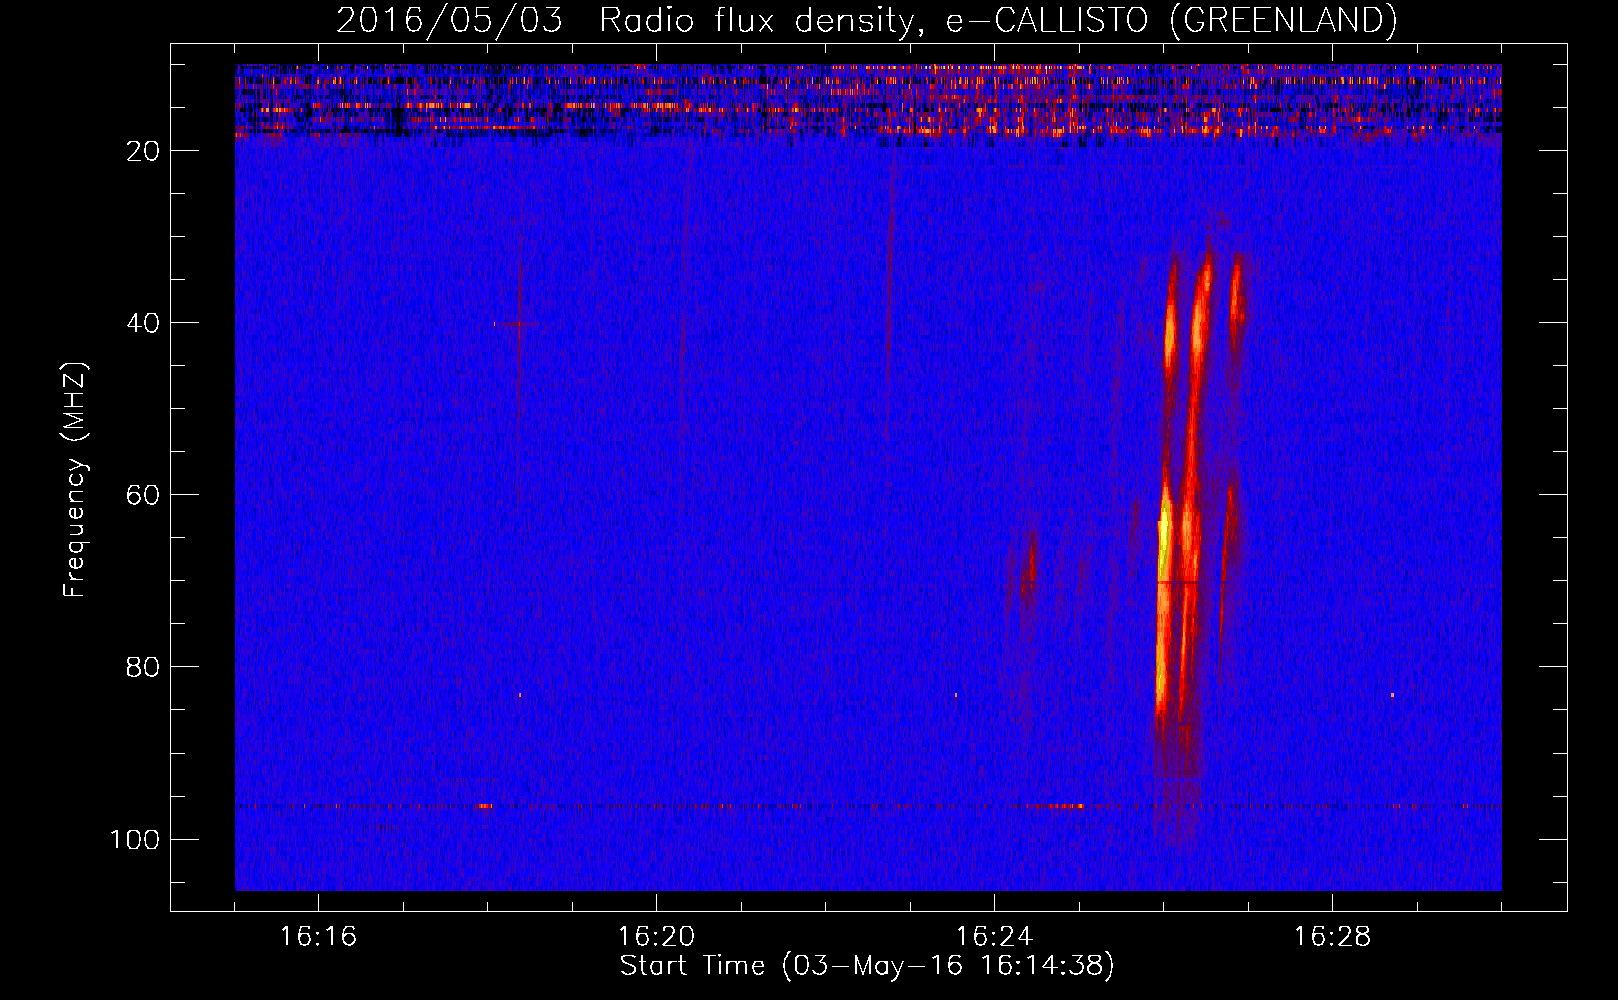
Task: Click the 16:16 time tick label
Action: point(318,937)
